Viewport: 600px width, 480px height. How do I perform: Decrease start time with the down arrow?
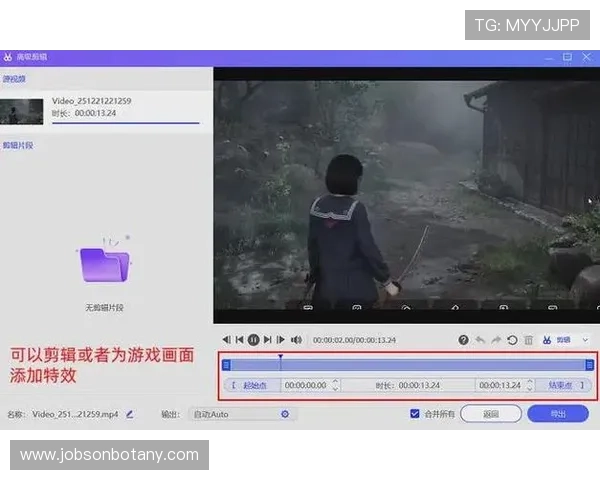336,389
